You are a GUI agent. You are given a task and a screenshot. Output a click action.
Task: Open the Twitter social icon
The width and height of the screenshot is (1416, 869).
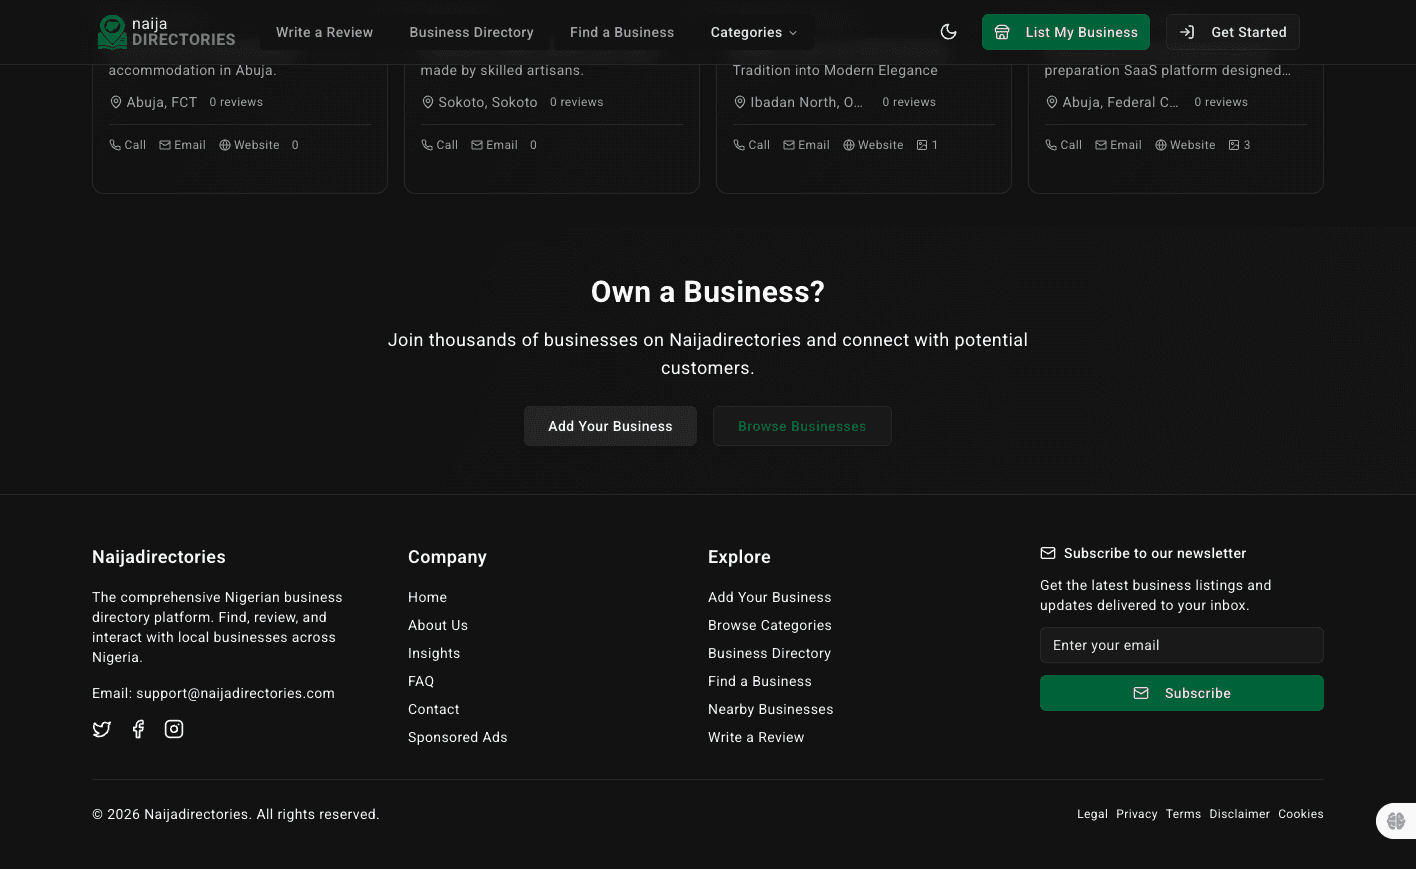[102, 729]
